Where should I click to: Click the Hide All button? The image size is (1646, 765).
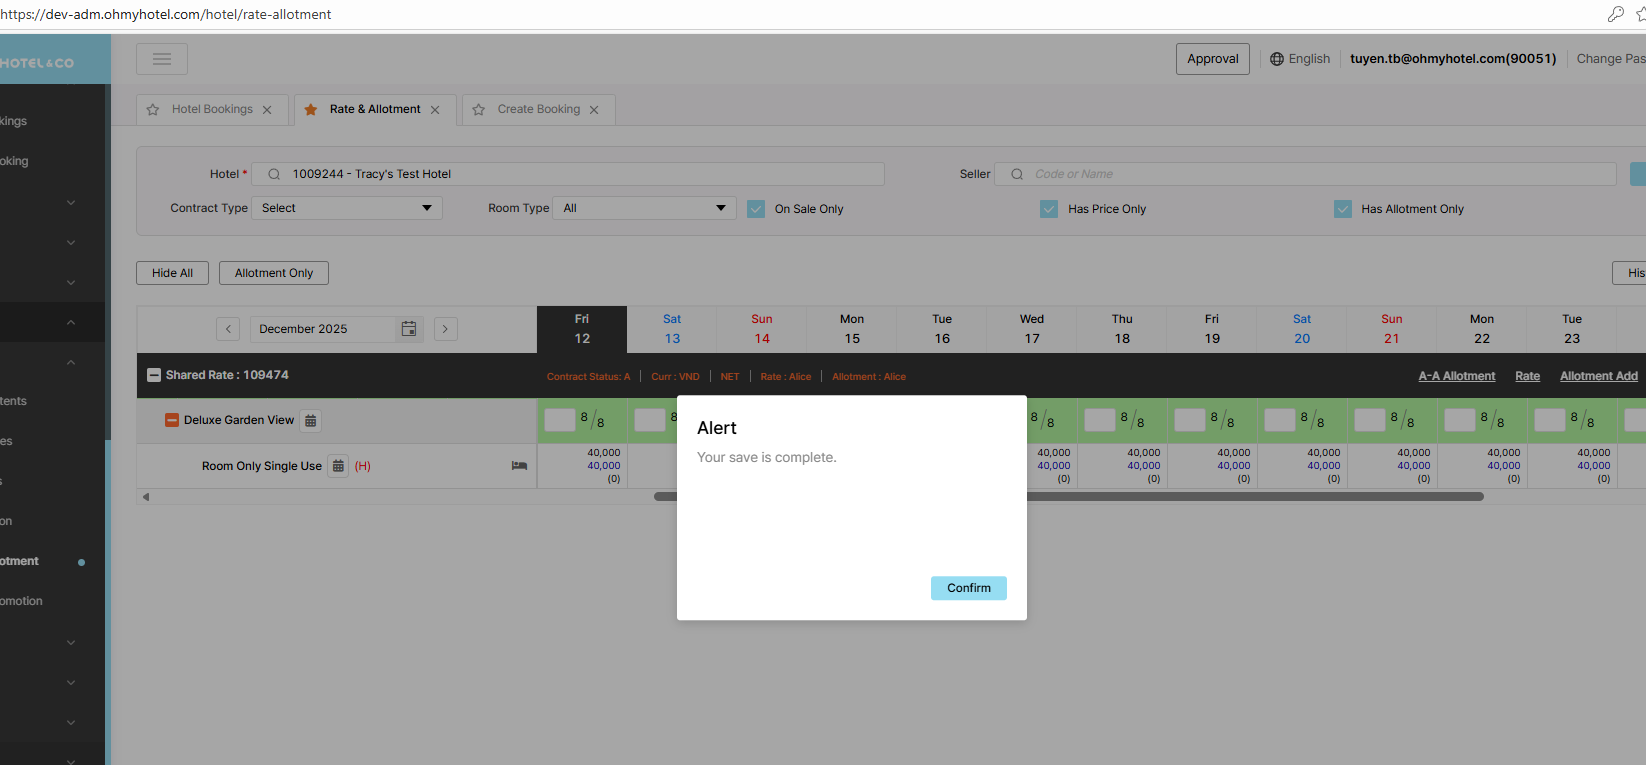tap(172, 273)
